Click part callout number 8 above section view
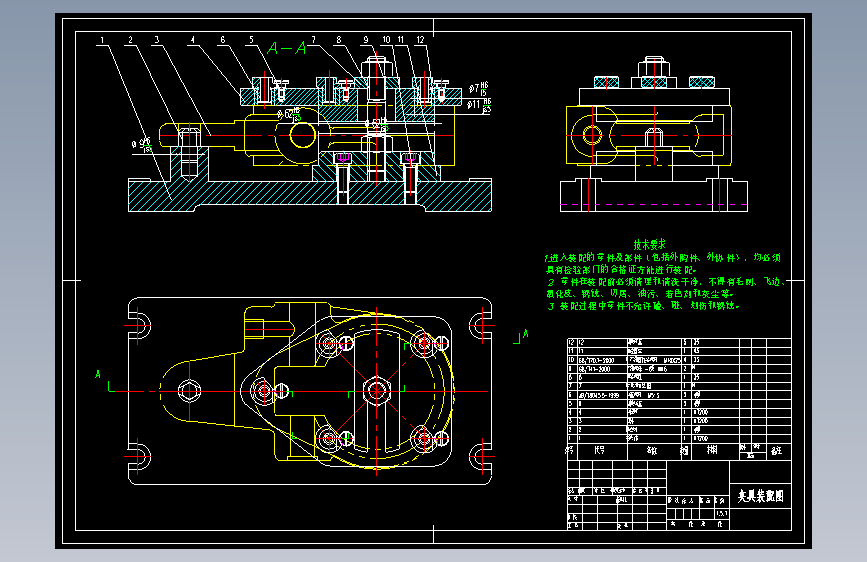Image resolution: width=867 pixels, height=562 pixels. tap(339, 40)
